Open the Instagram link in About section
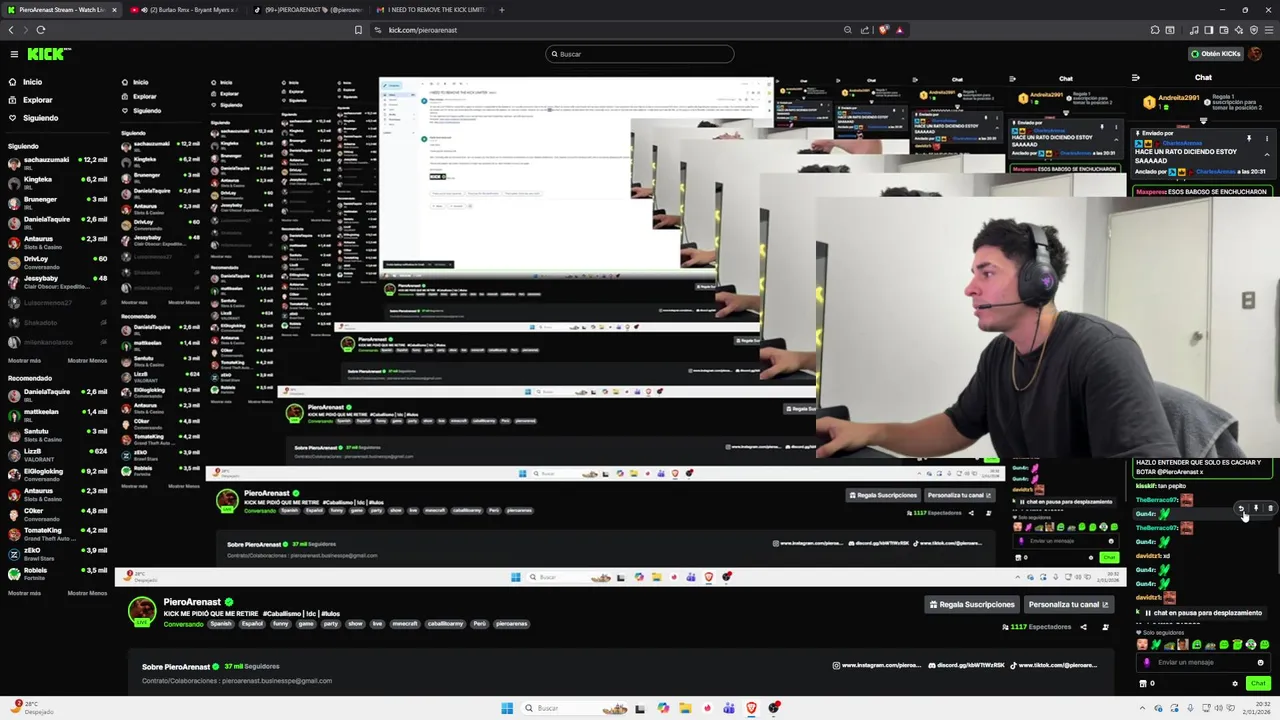The height and width of the screenshot is (720, 1280). click(877, 665)
